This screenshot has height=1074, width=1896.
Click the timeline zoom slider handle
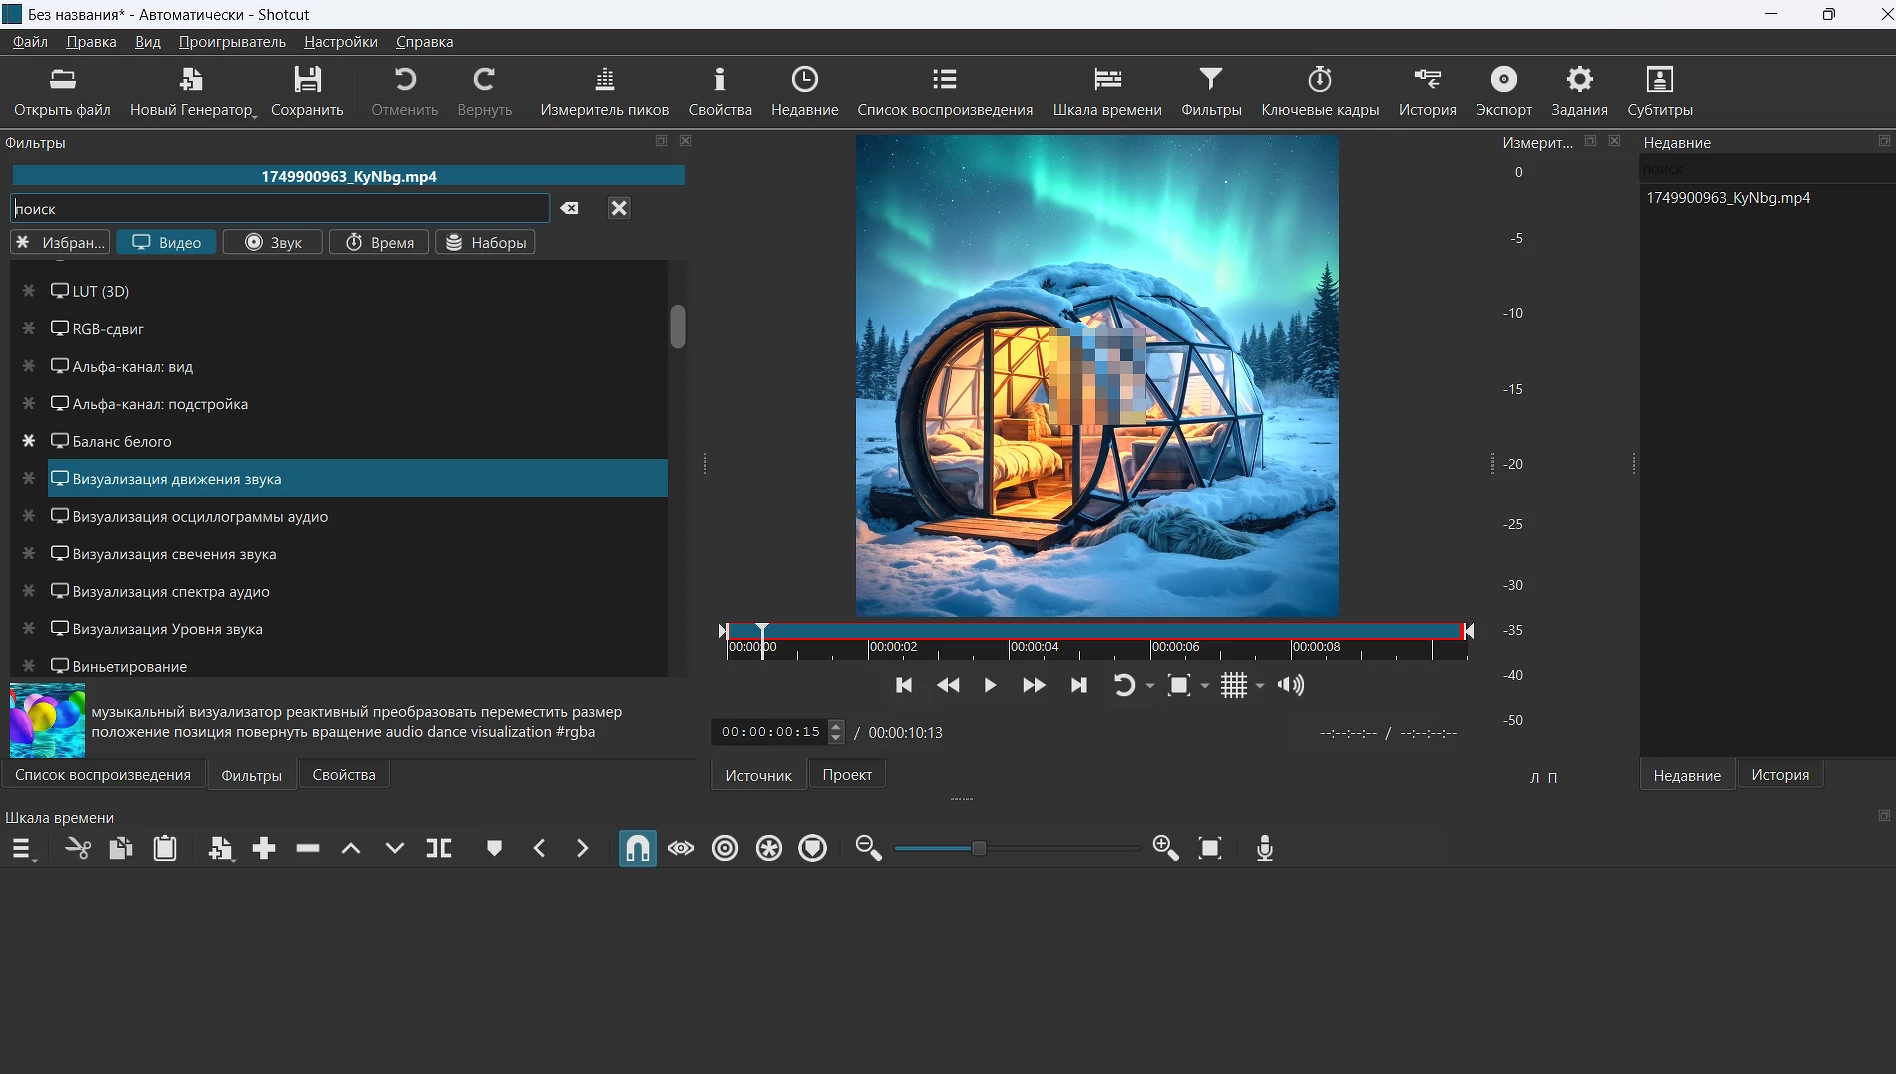click(979, 849)
